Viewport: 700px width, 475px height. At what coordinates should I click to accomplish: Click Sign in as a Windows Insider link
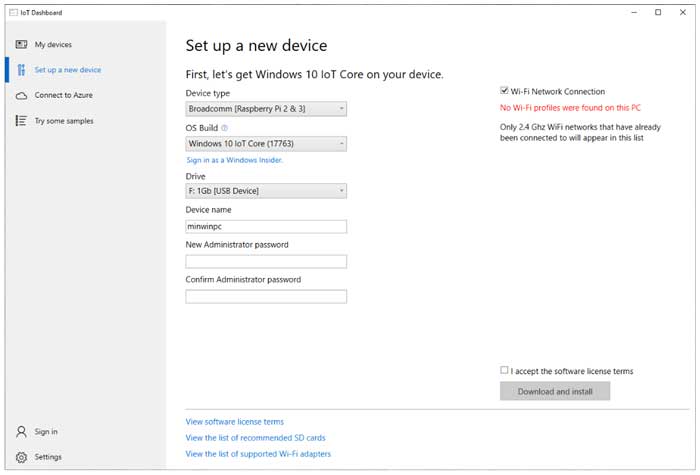click(234, 160)
